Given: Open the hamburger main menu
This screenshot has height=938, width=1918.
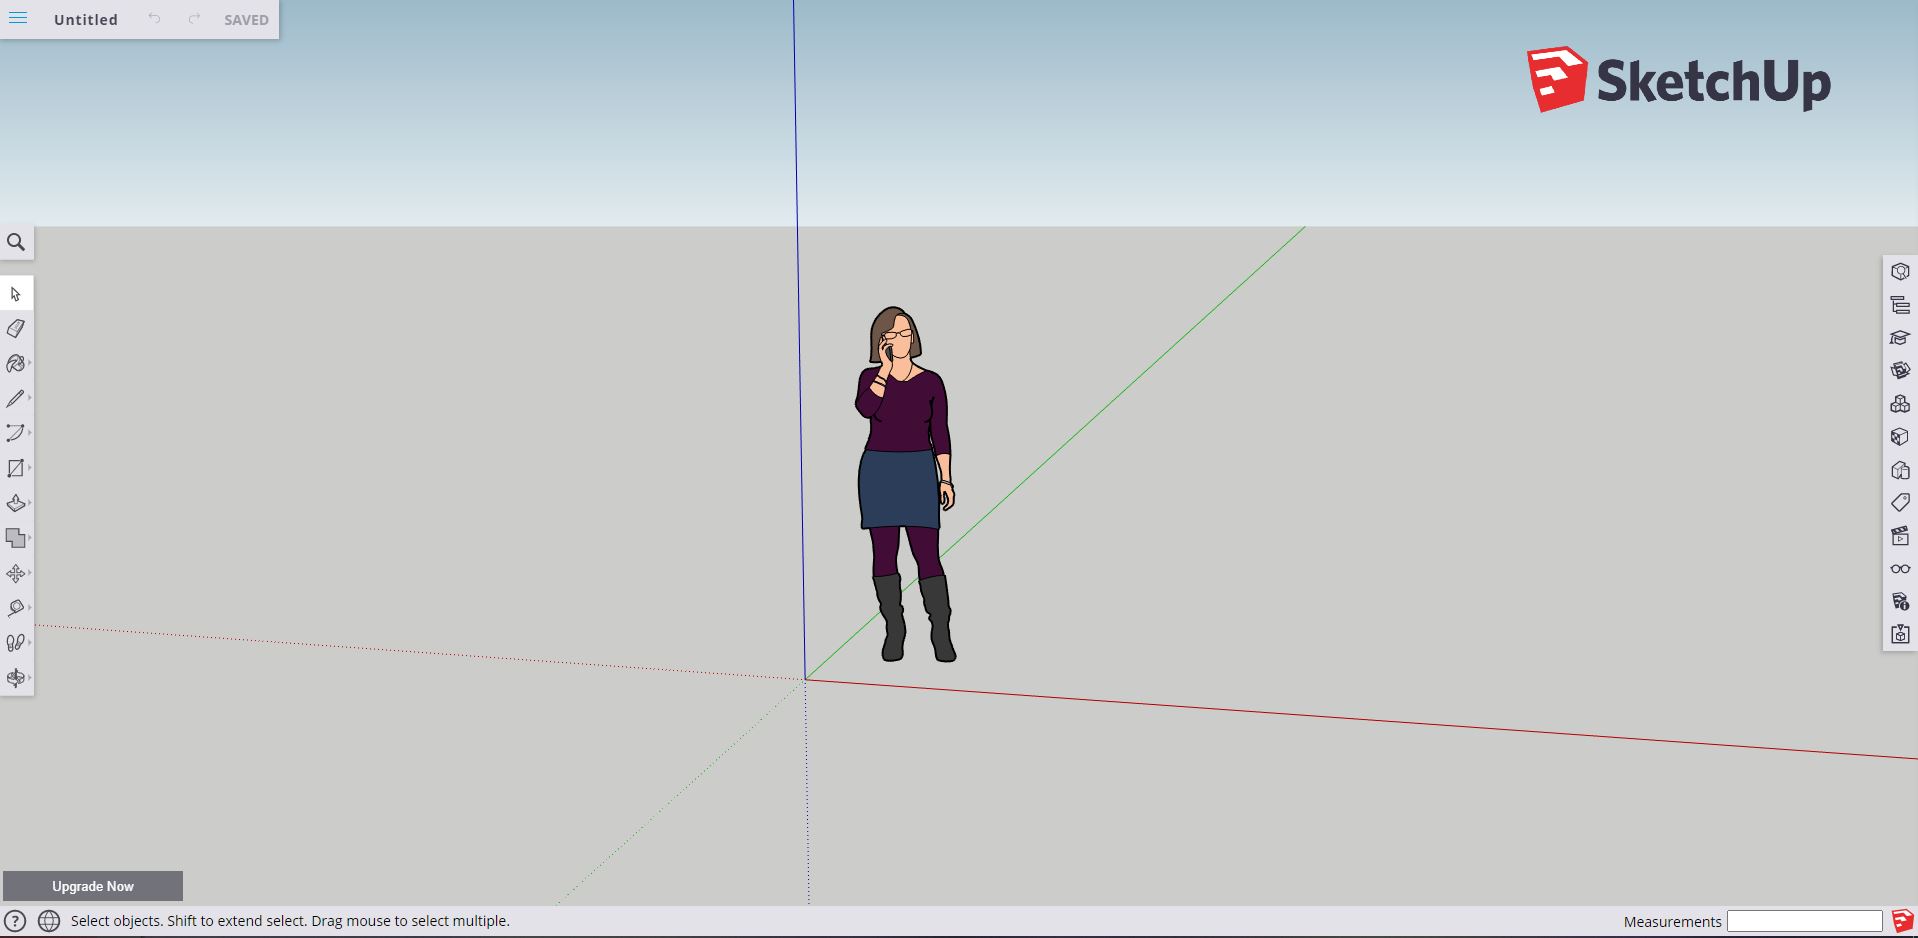Looking at the screenshot, I should tap(18, 19).
